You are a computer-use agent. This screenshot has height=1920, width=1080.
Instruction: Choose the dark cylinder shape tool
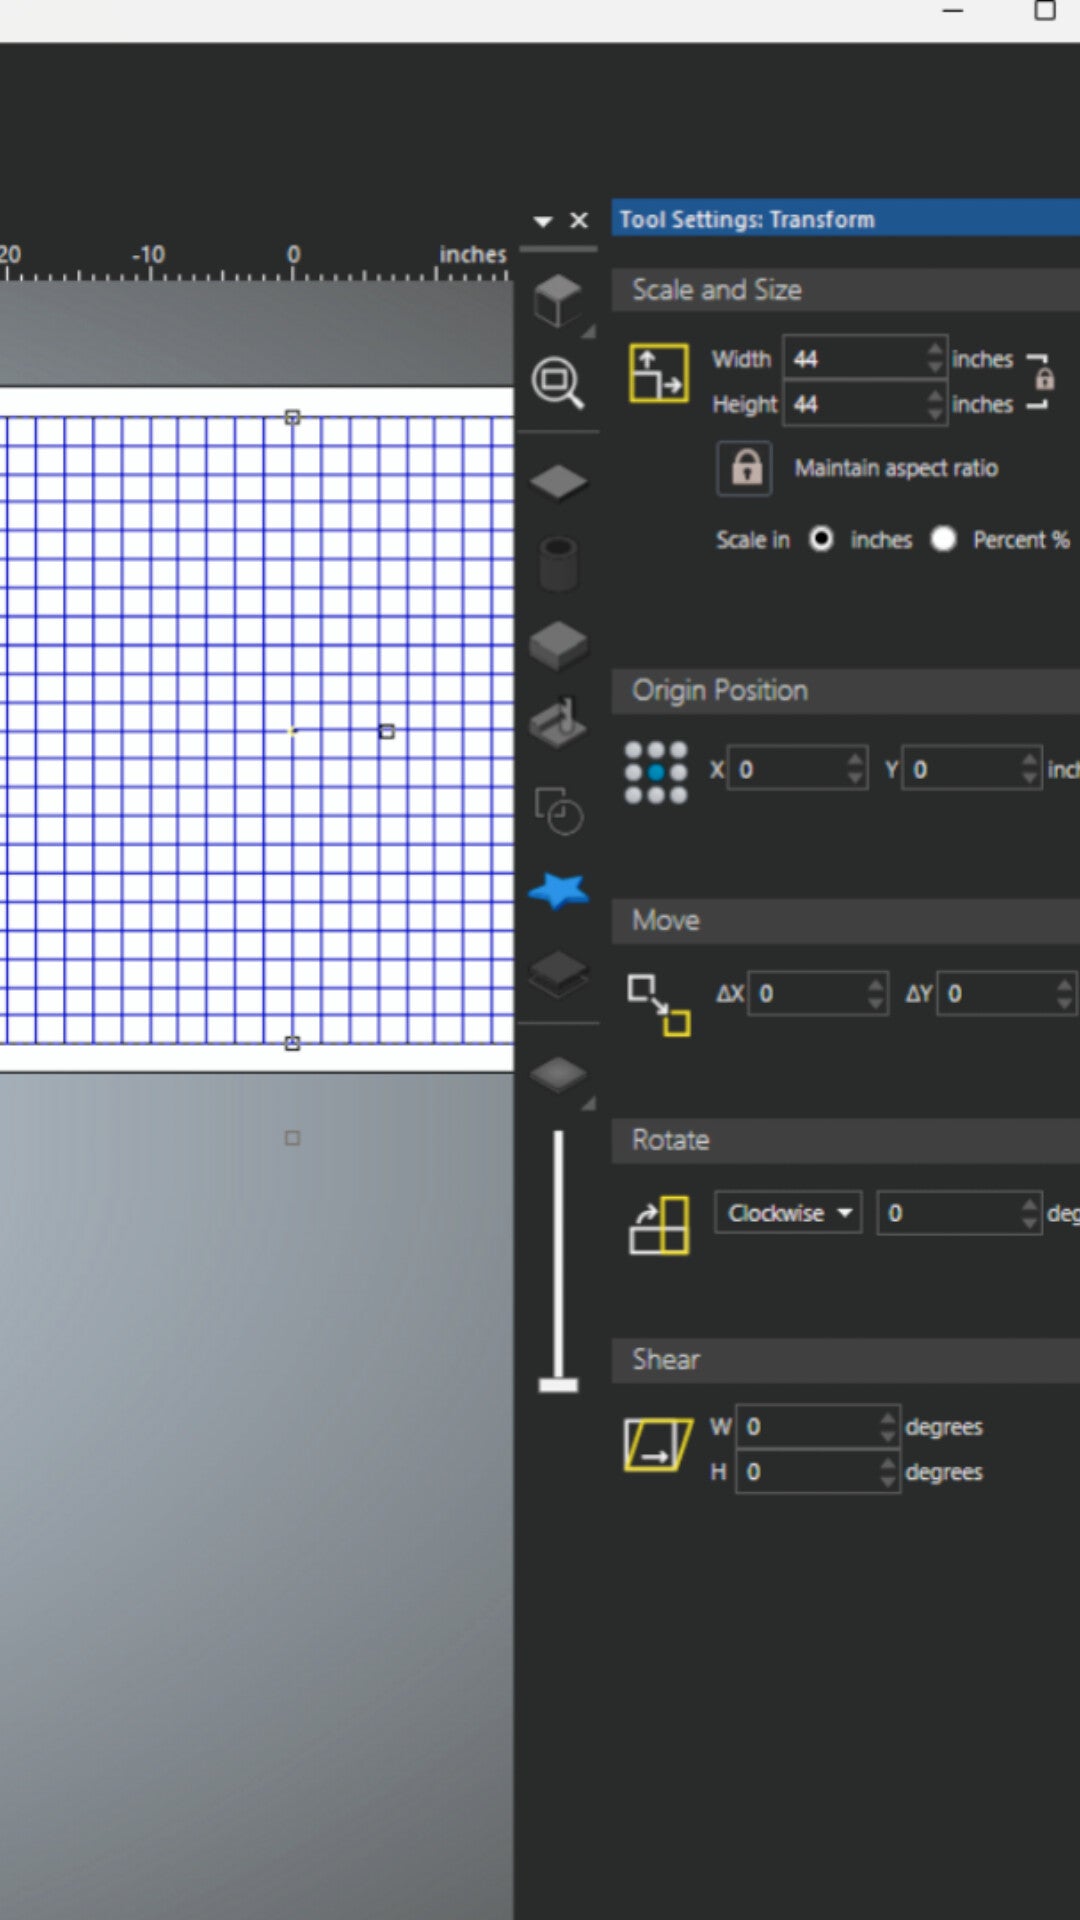click(558, 563)
